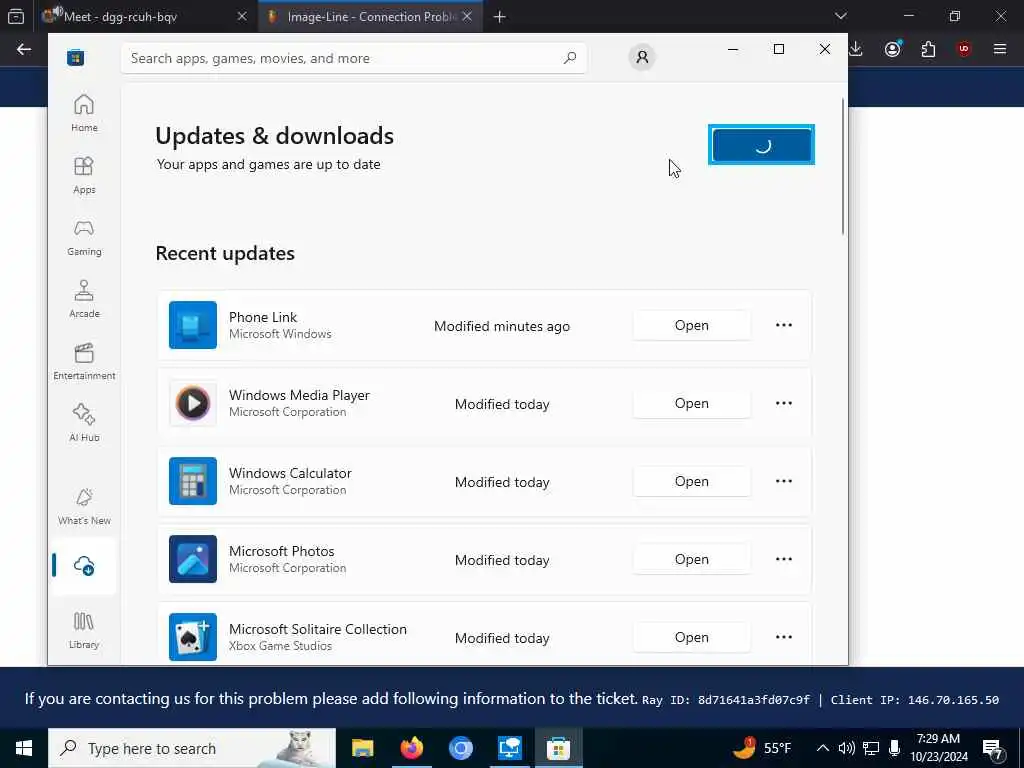Click the Microsoft Photos app icon
Image resolution: width=1024 pixels, height=768 pixels.
point(193,559)
